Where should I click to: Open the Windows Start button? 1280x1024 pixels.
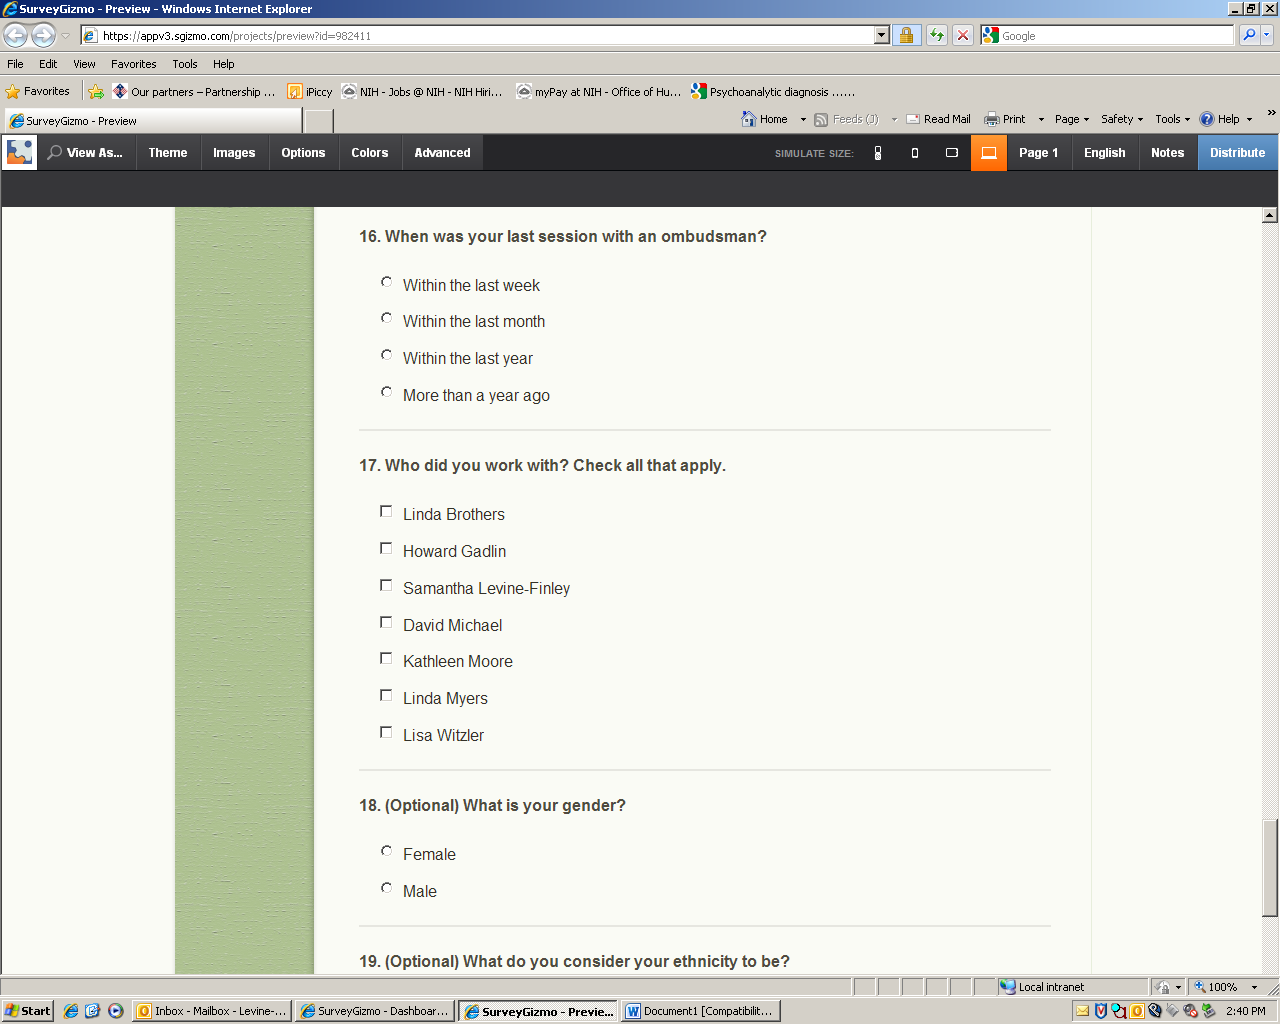point(27,1011)
